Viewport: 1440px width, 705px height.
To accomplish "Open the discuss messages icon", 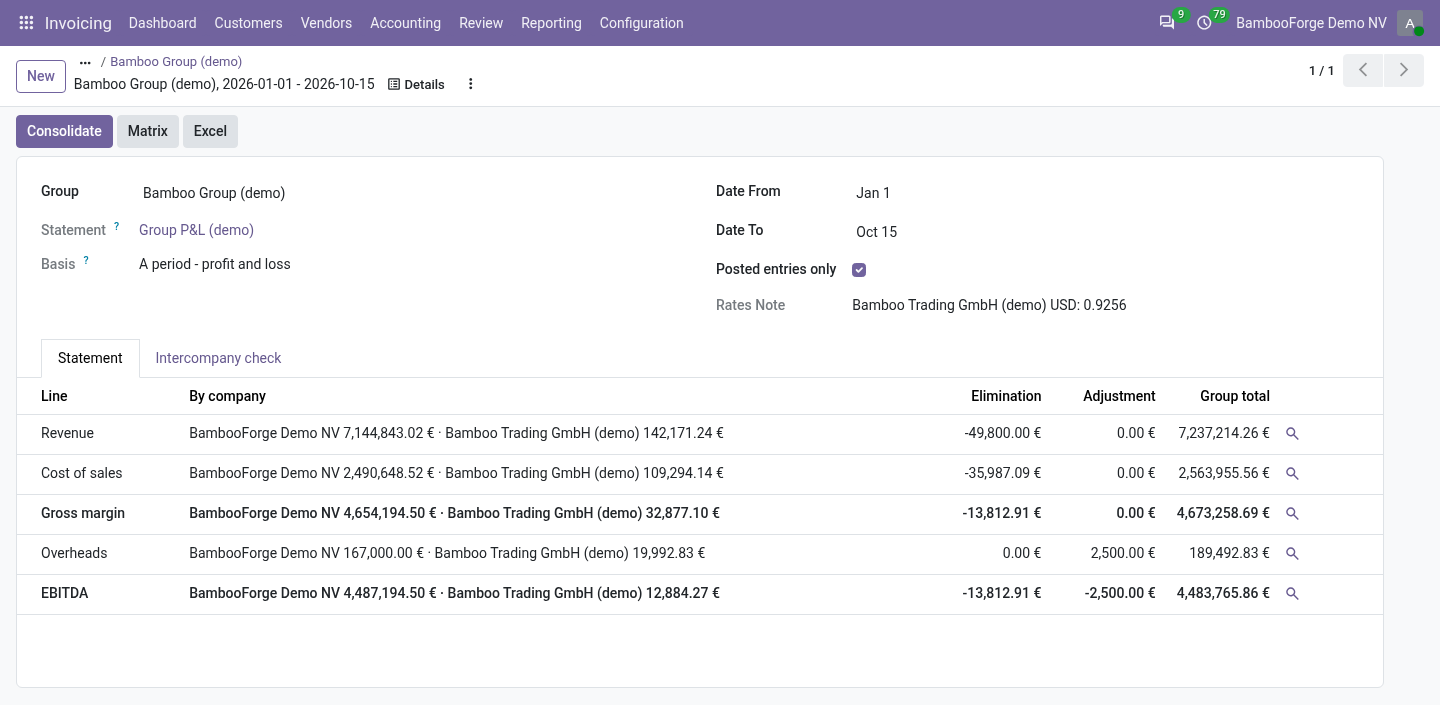I will click(x=1167, y=23).
